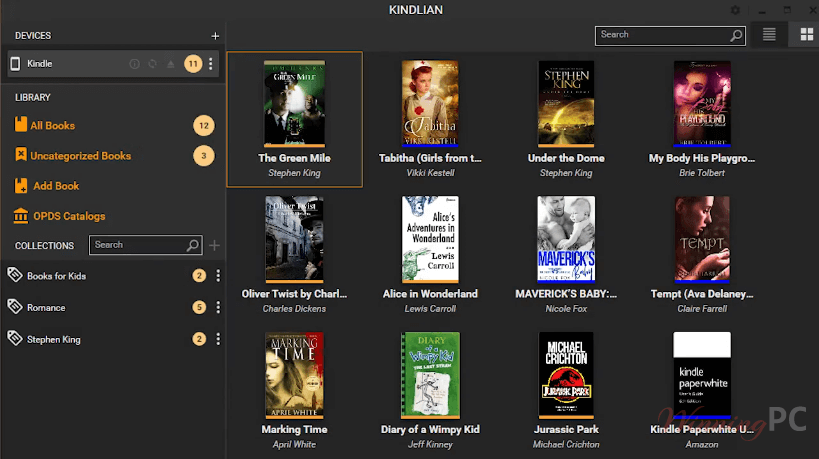
Task: Focus the main book search field
Action: coord(670,36)
